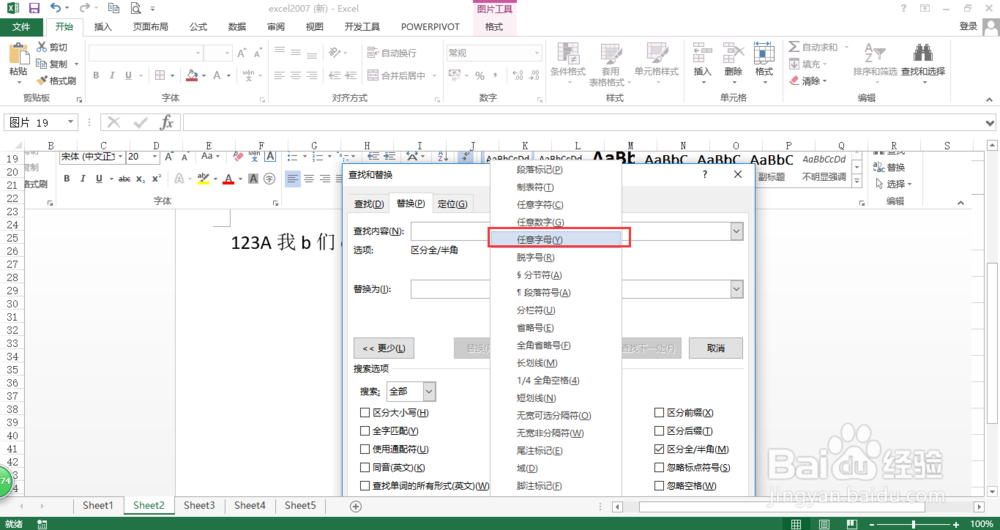The image size is (1000, 530).
Task: Activate the Format Painter (格式刷)
Action: click(56, 80)
